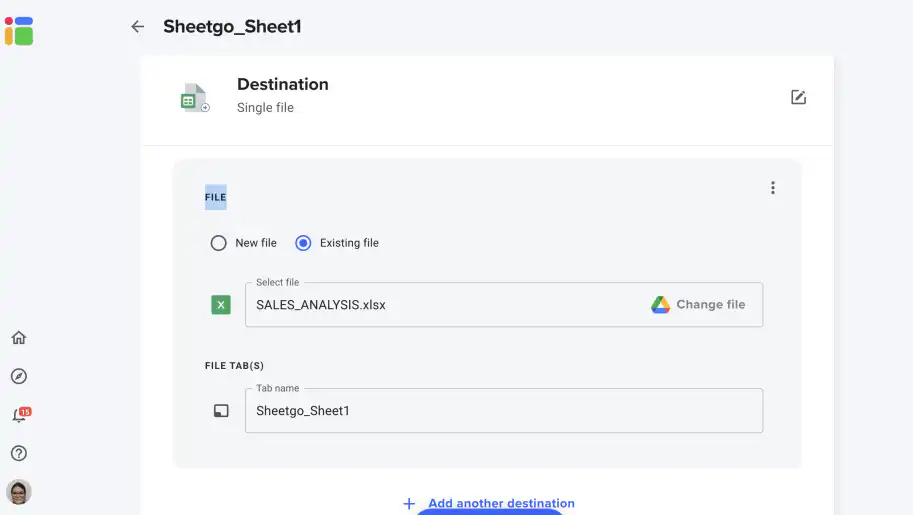Click the highlighted FILE label
Image resolution: width=913 pixels, height=515 pixels.
coord(215,197)
